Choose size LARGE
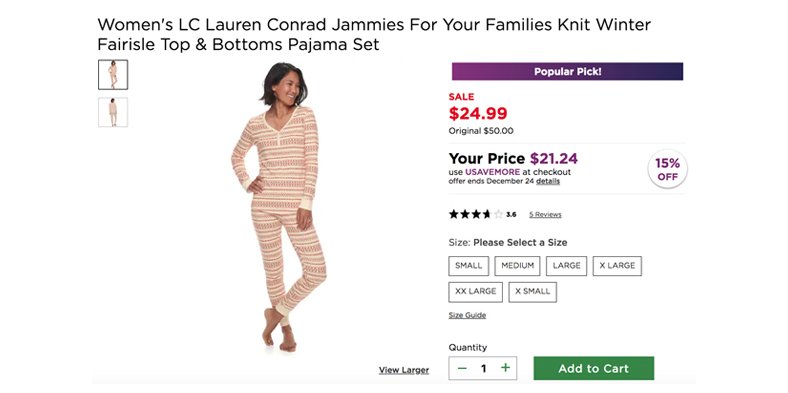The image size is (788, 393). click(x=566, y=266)
